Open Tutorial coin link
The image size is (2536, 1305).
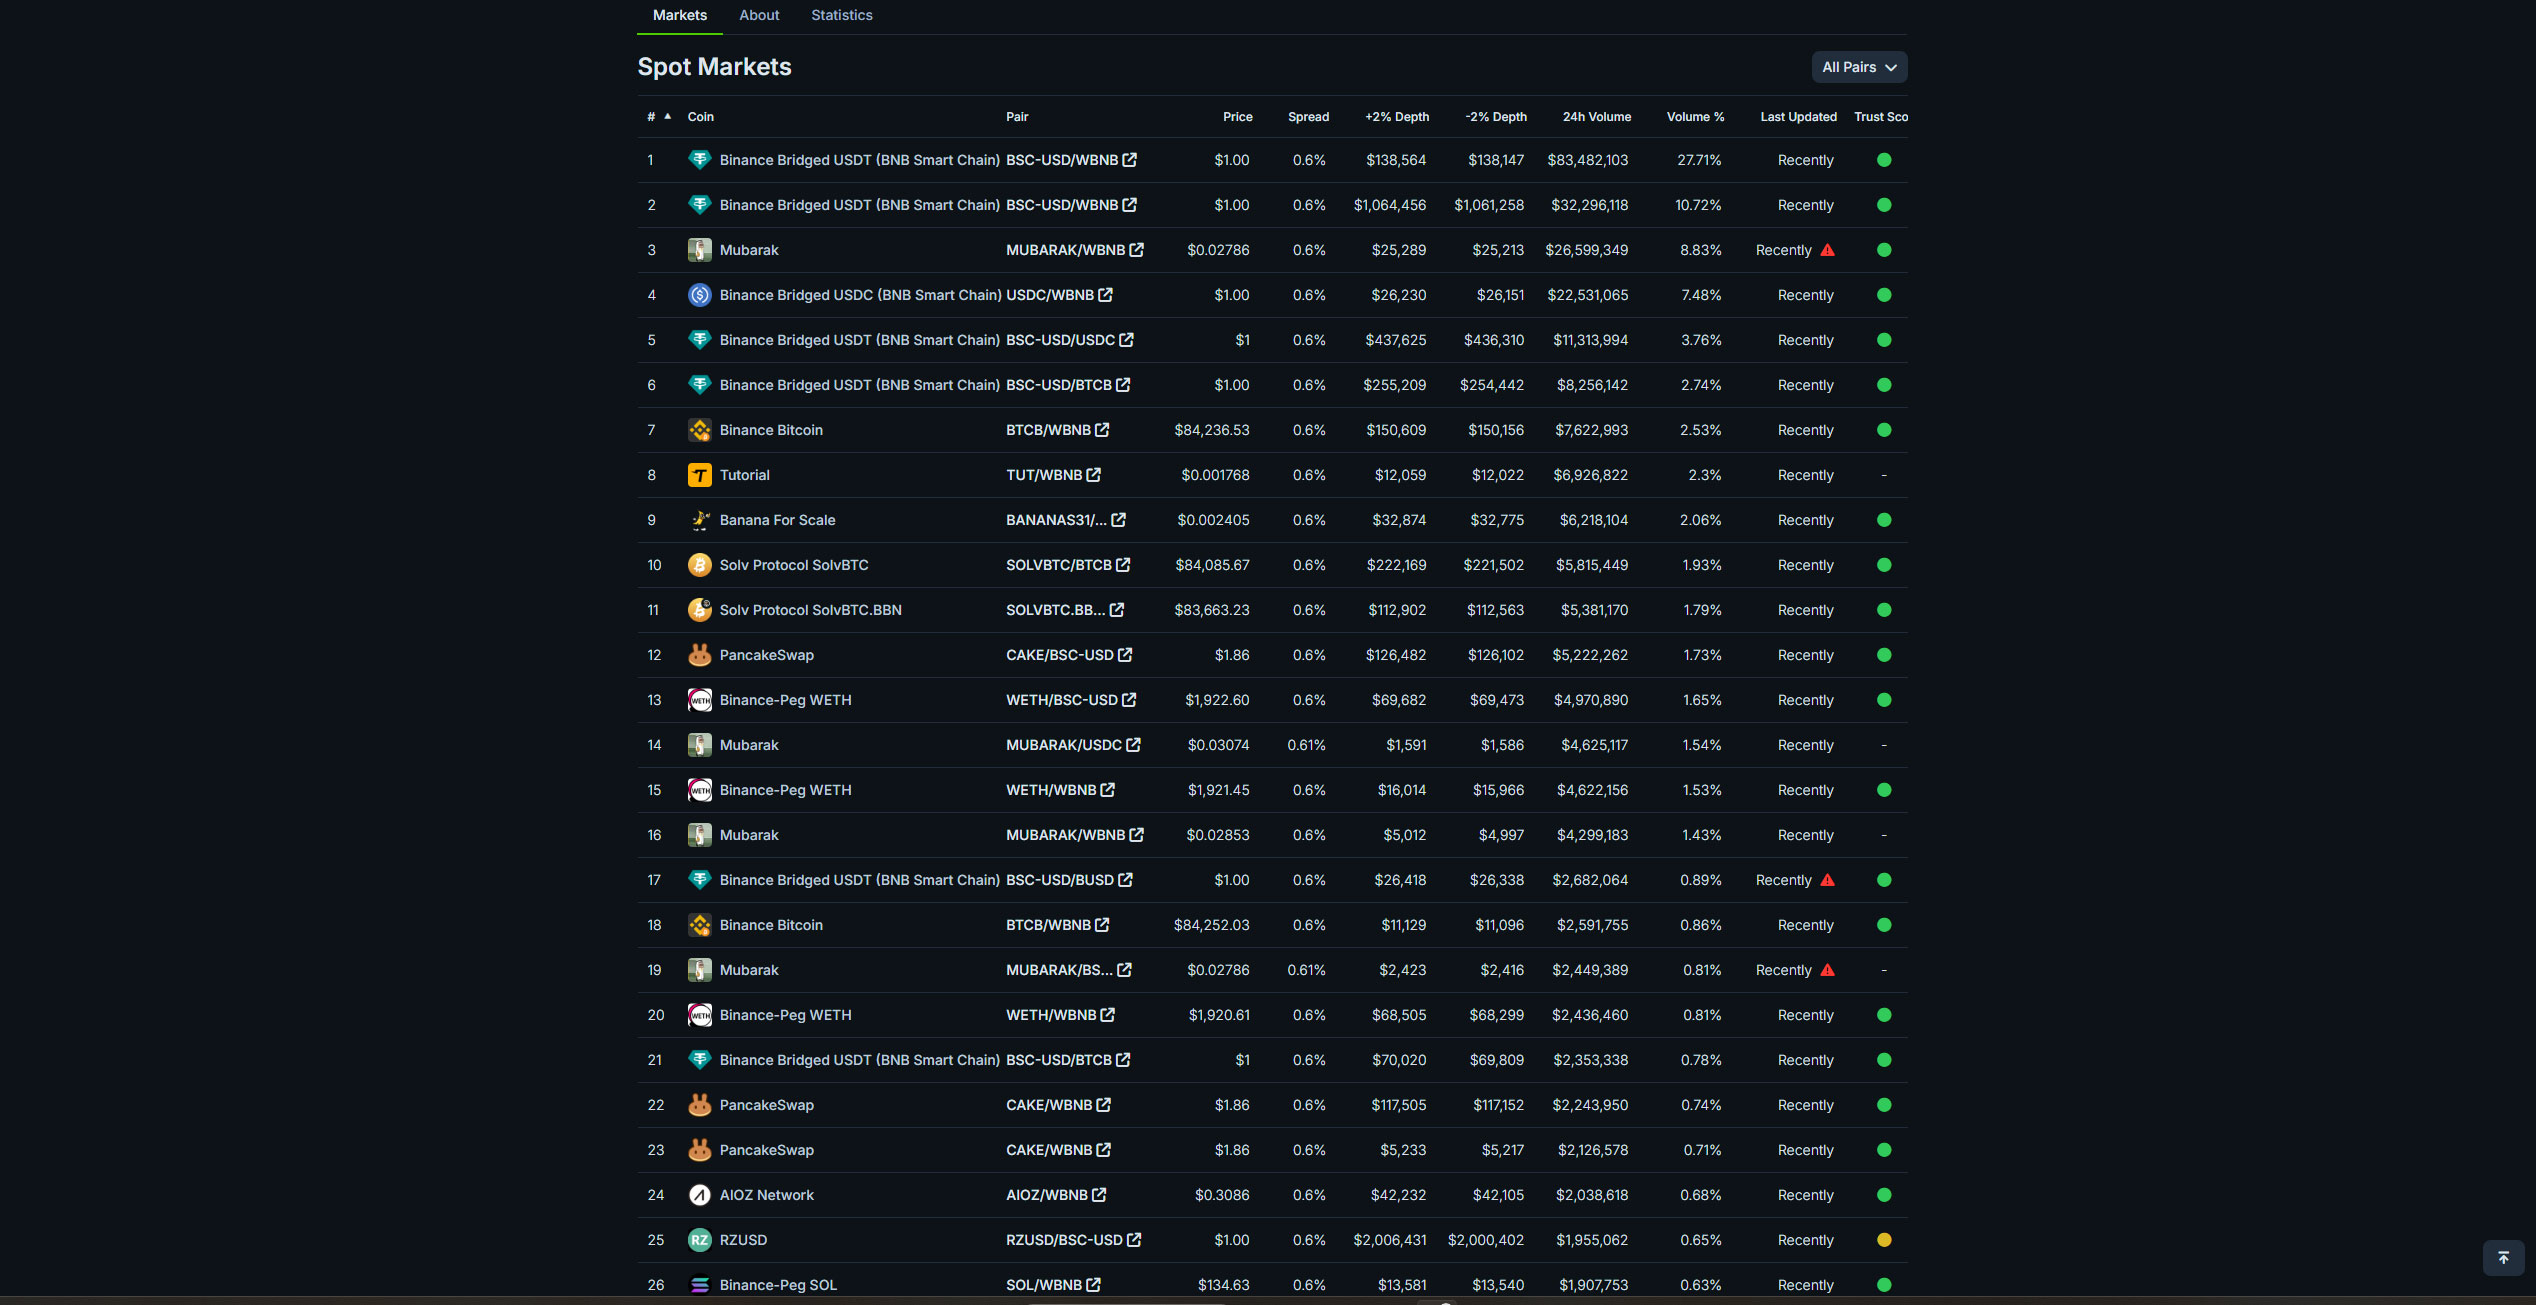point(744,475)
